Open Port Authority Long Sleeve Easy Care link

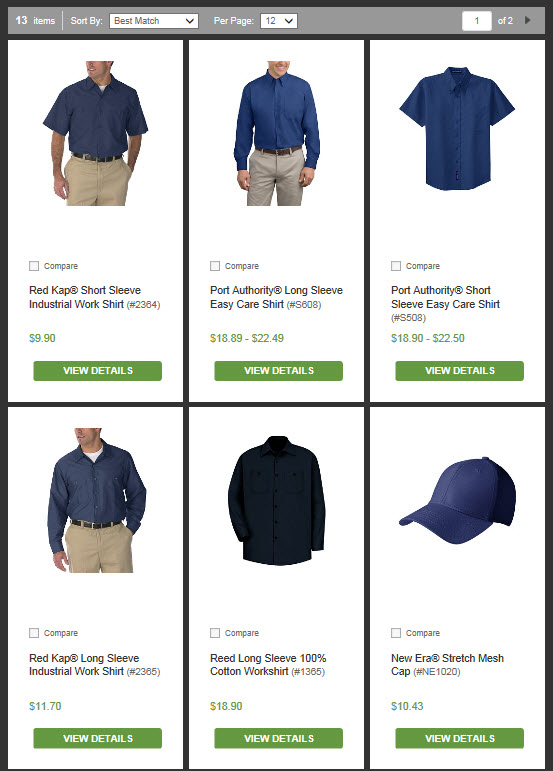276,297
